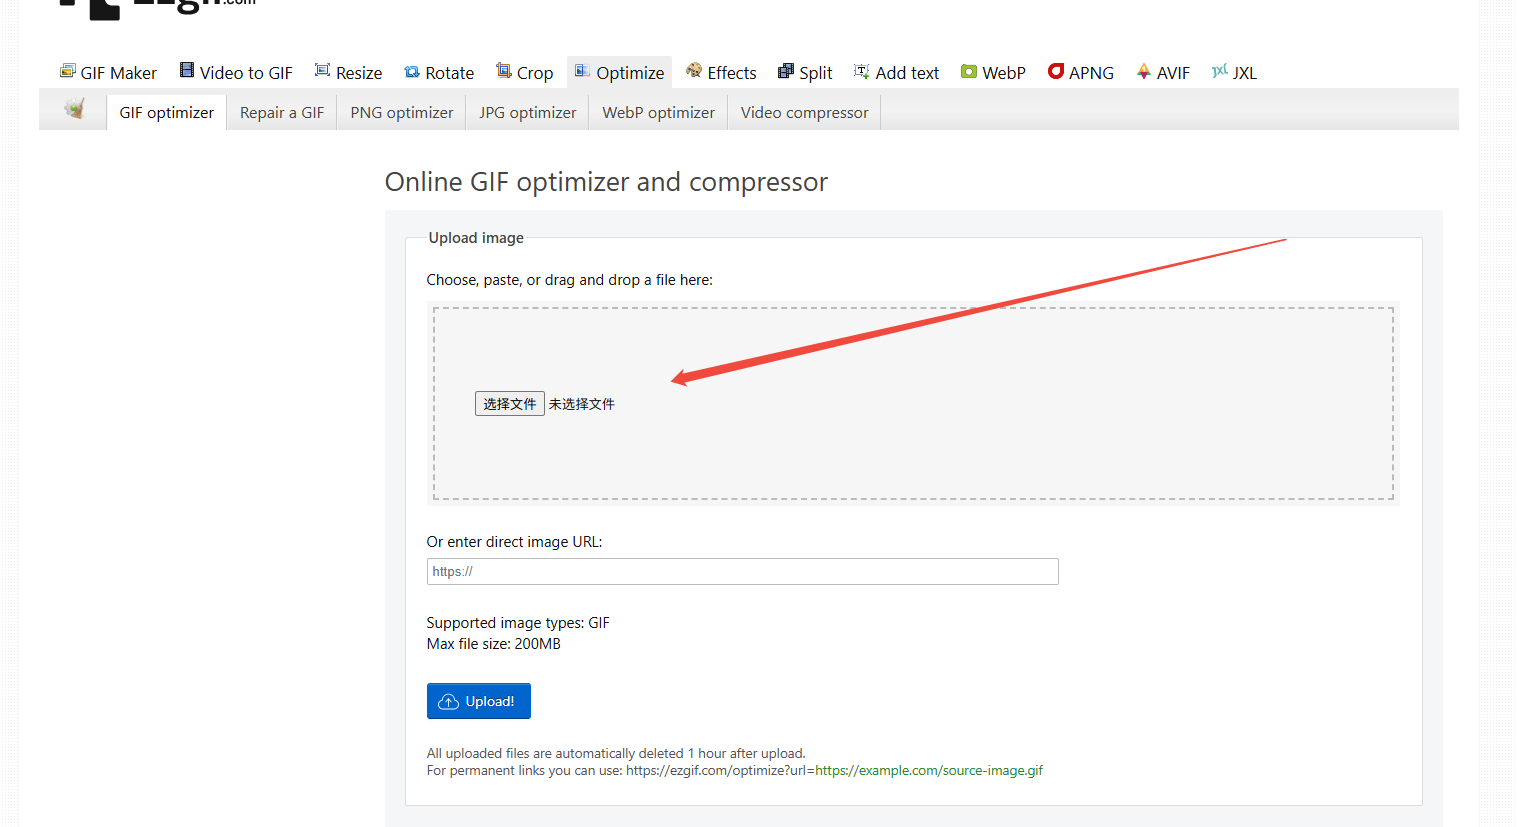
Task: Click the Or enter direct image URL label
Action: (x=515, y=542)
